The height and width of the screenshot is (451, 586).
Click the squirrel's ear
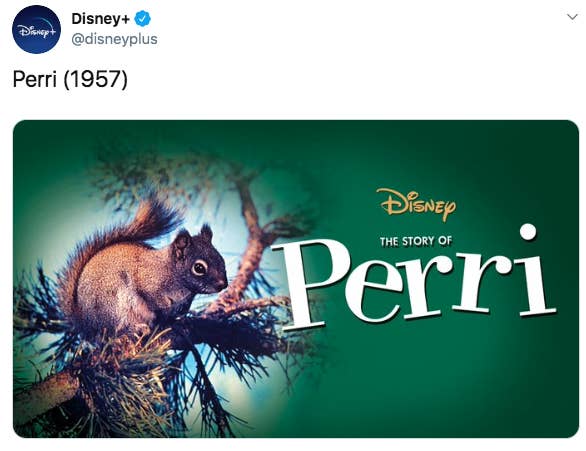(206, 233)
